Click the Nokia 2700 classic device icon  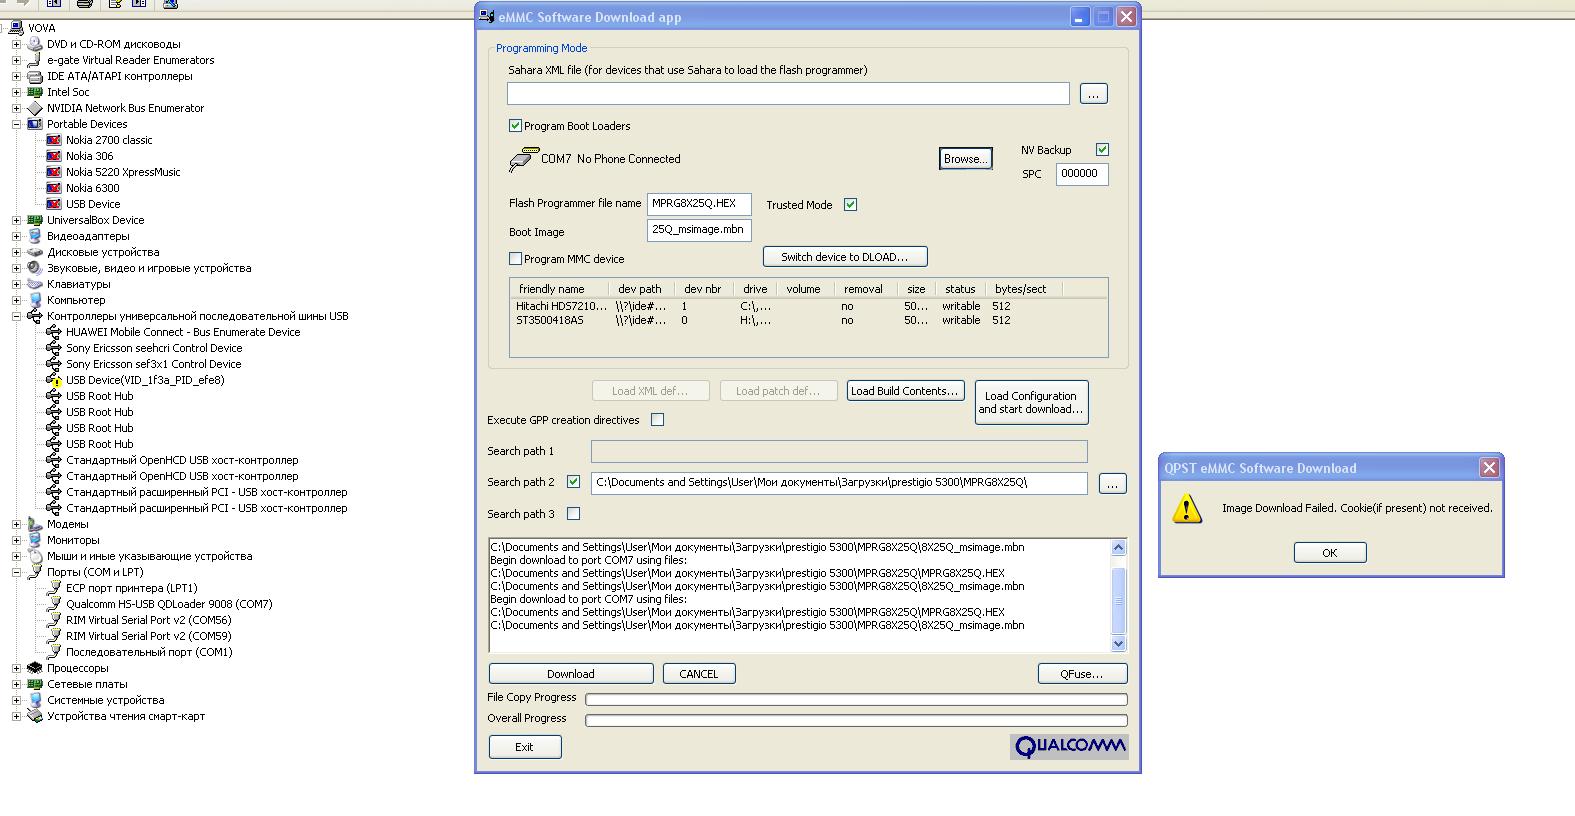point(54,140)
